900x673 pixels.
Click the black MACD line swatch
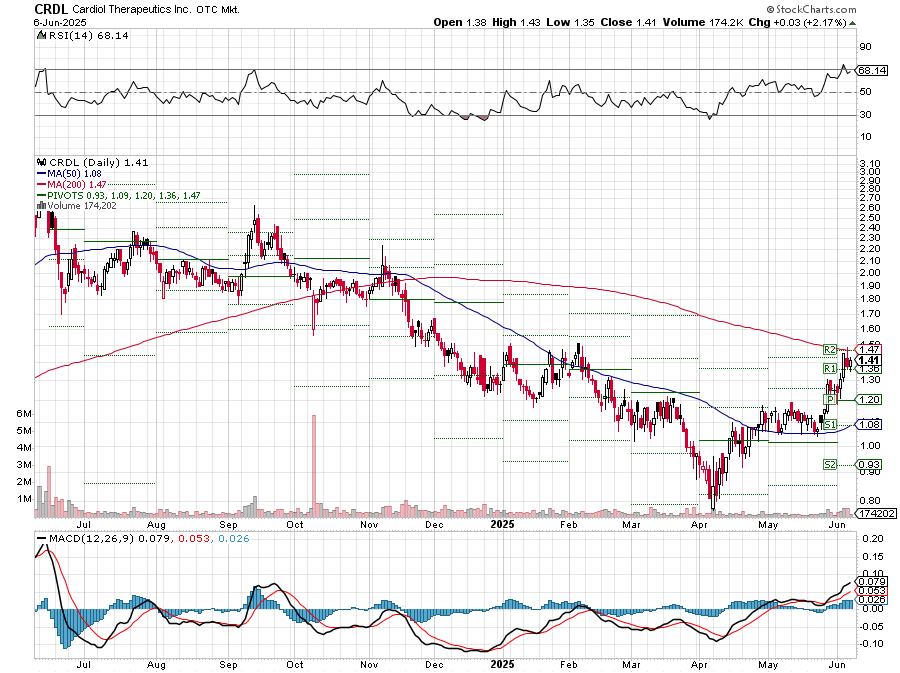coord(41,539)
